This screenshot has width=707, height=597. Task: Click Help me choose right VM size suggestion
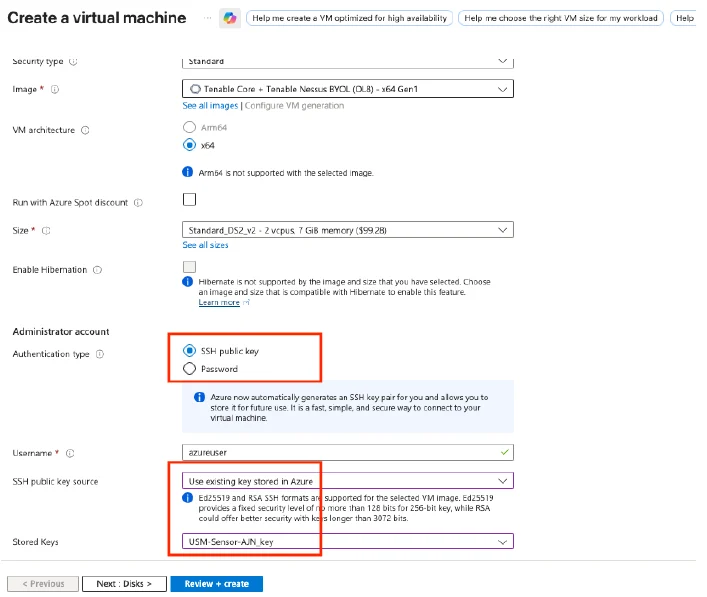[x=561, y=18]
